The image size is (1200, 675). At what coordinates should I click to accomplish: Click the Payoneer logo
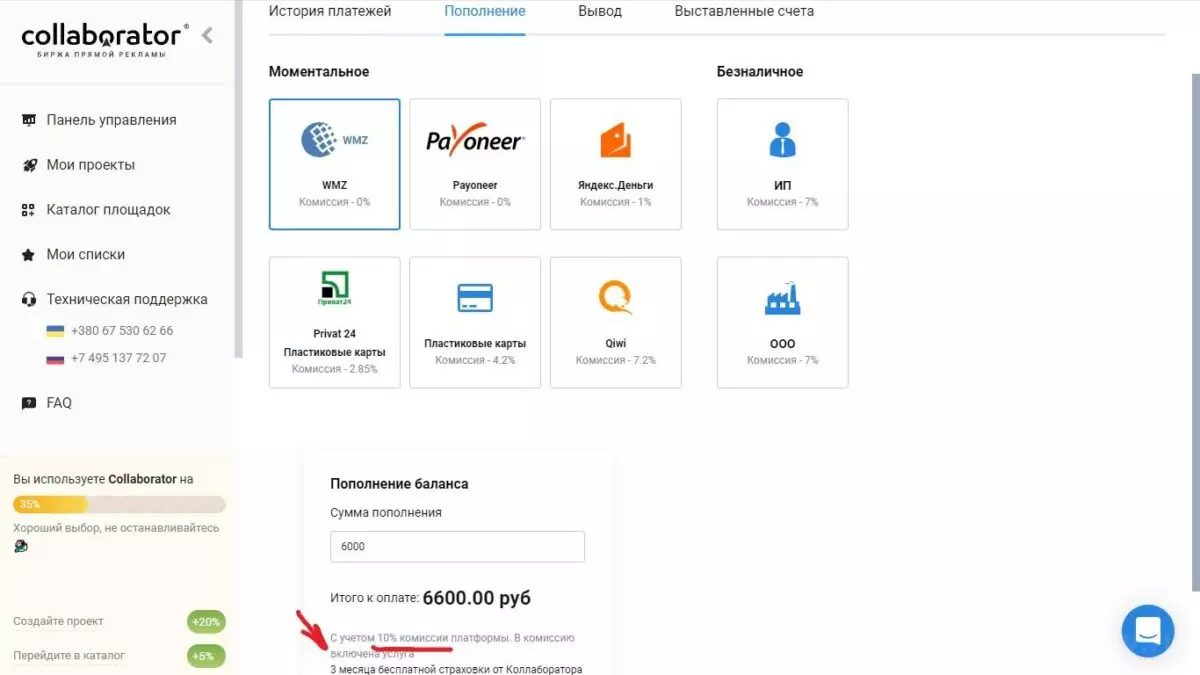click(x=475, y=141)
